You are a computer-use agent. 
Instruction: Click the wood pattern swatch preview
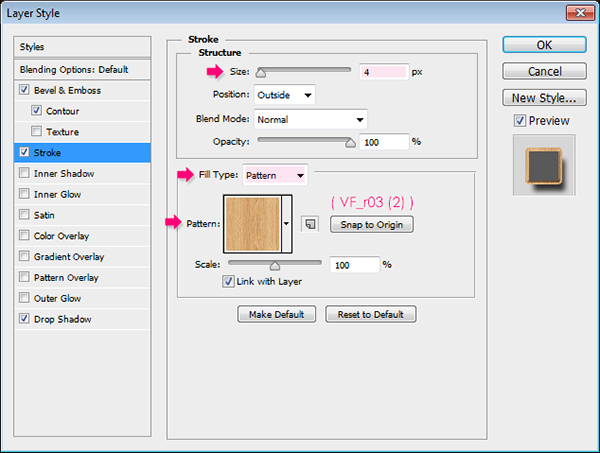click(251, 224)
